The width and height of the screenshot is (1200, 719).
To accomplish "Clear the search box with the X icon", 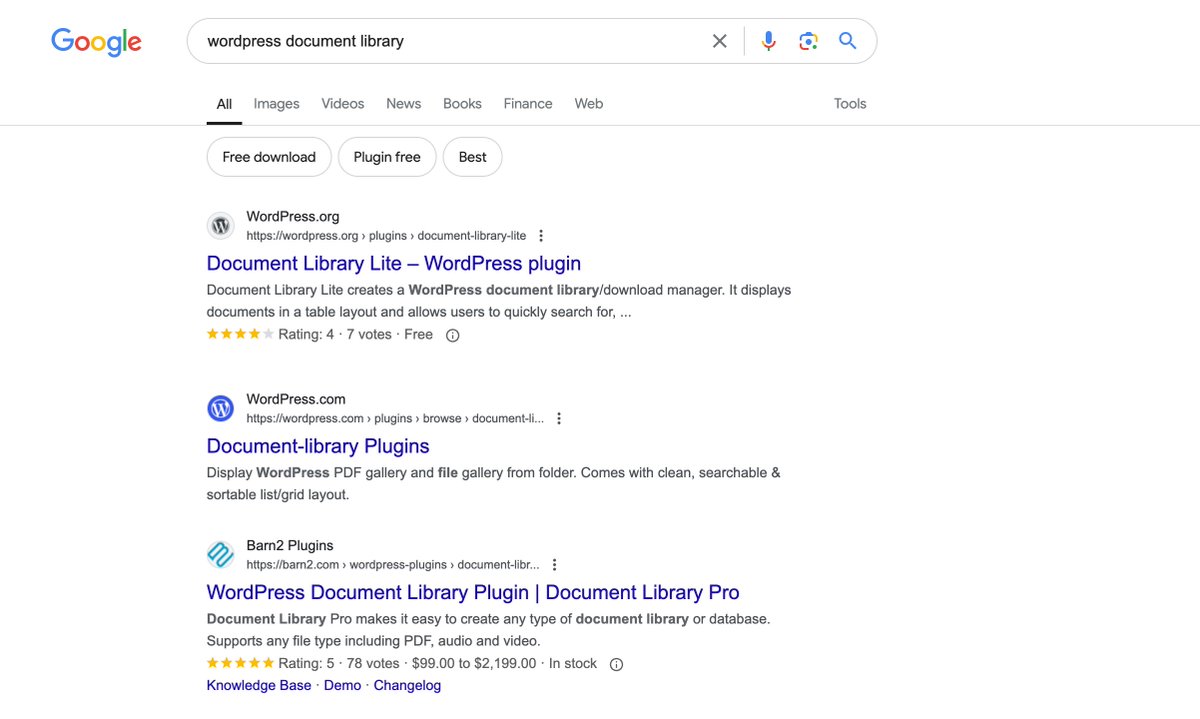I will [720, 41].
